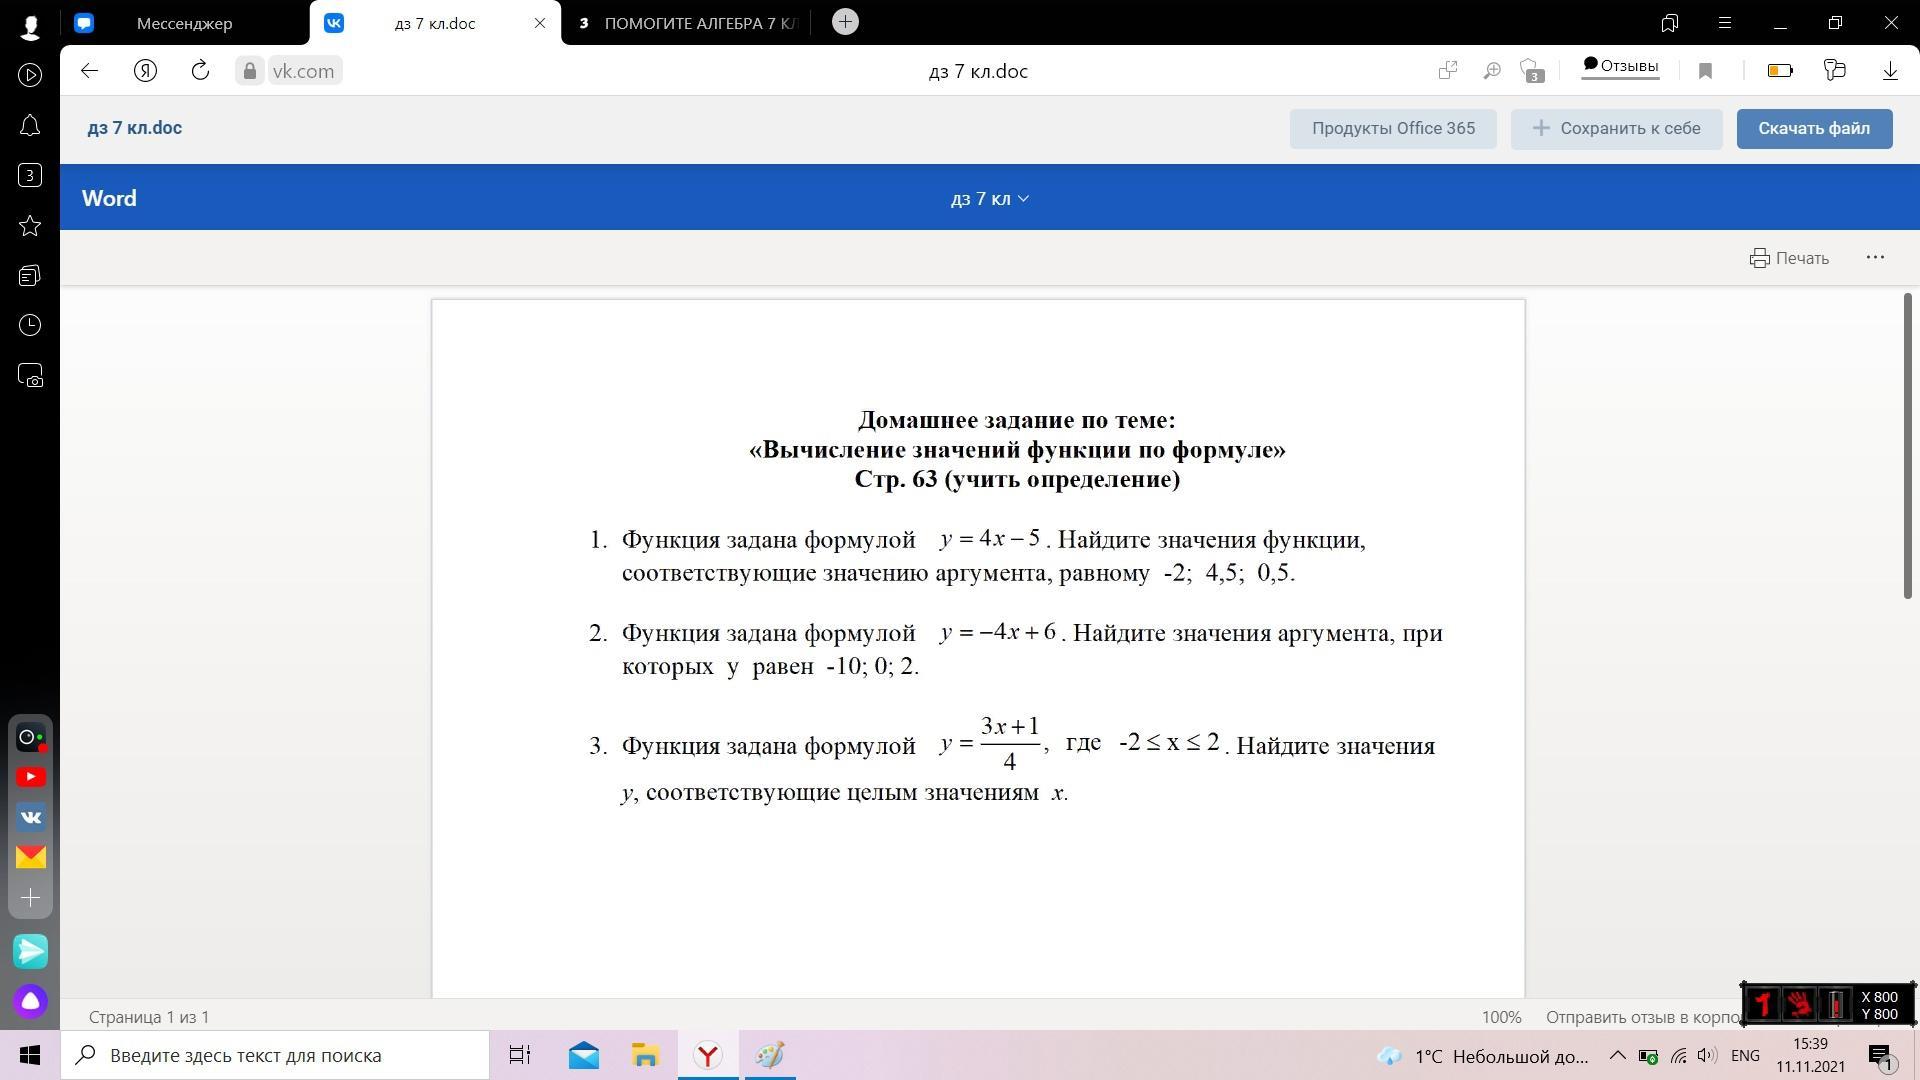This screenshot has width=1920, height=1080.
Task: Reload the page with refresh icon
Action: pyautogui.click(x=200, y=70)
